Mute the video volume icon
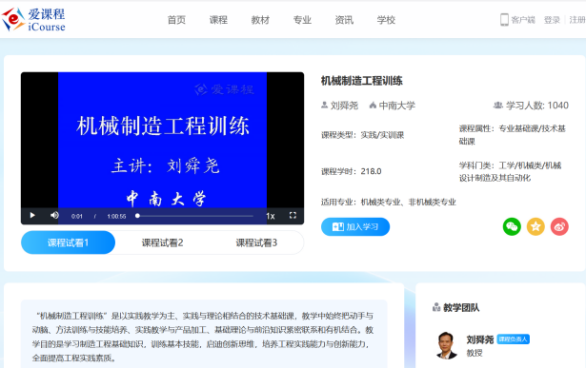The image size is (586, 368). pyautogui.click(x=55, y=215)
